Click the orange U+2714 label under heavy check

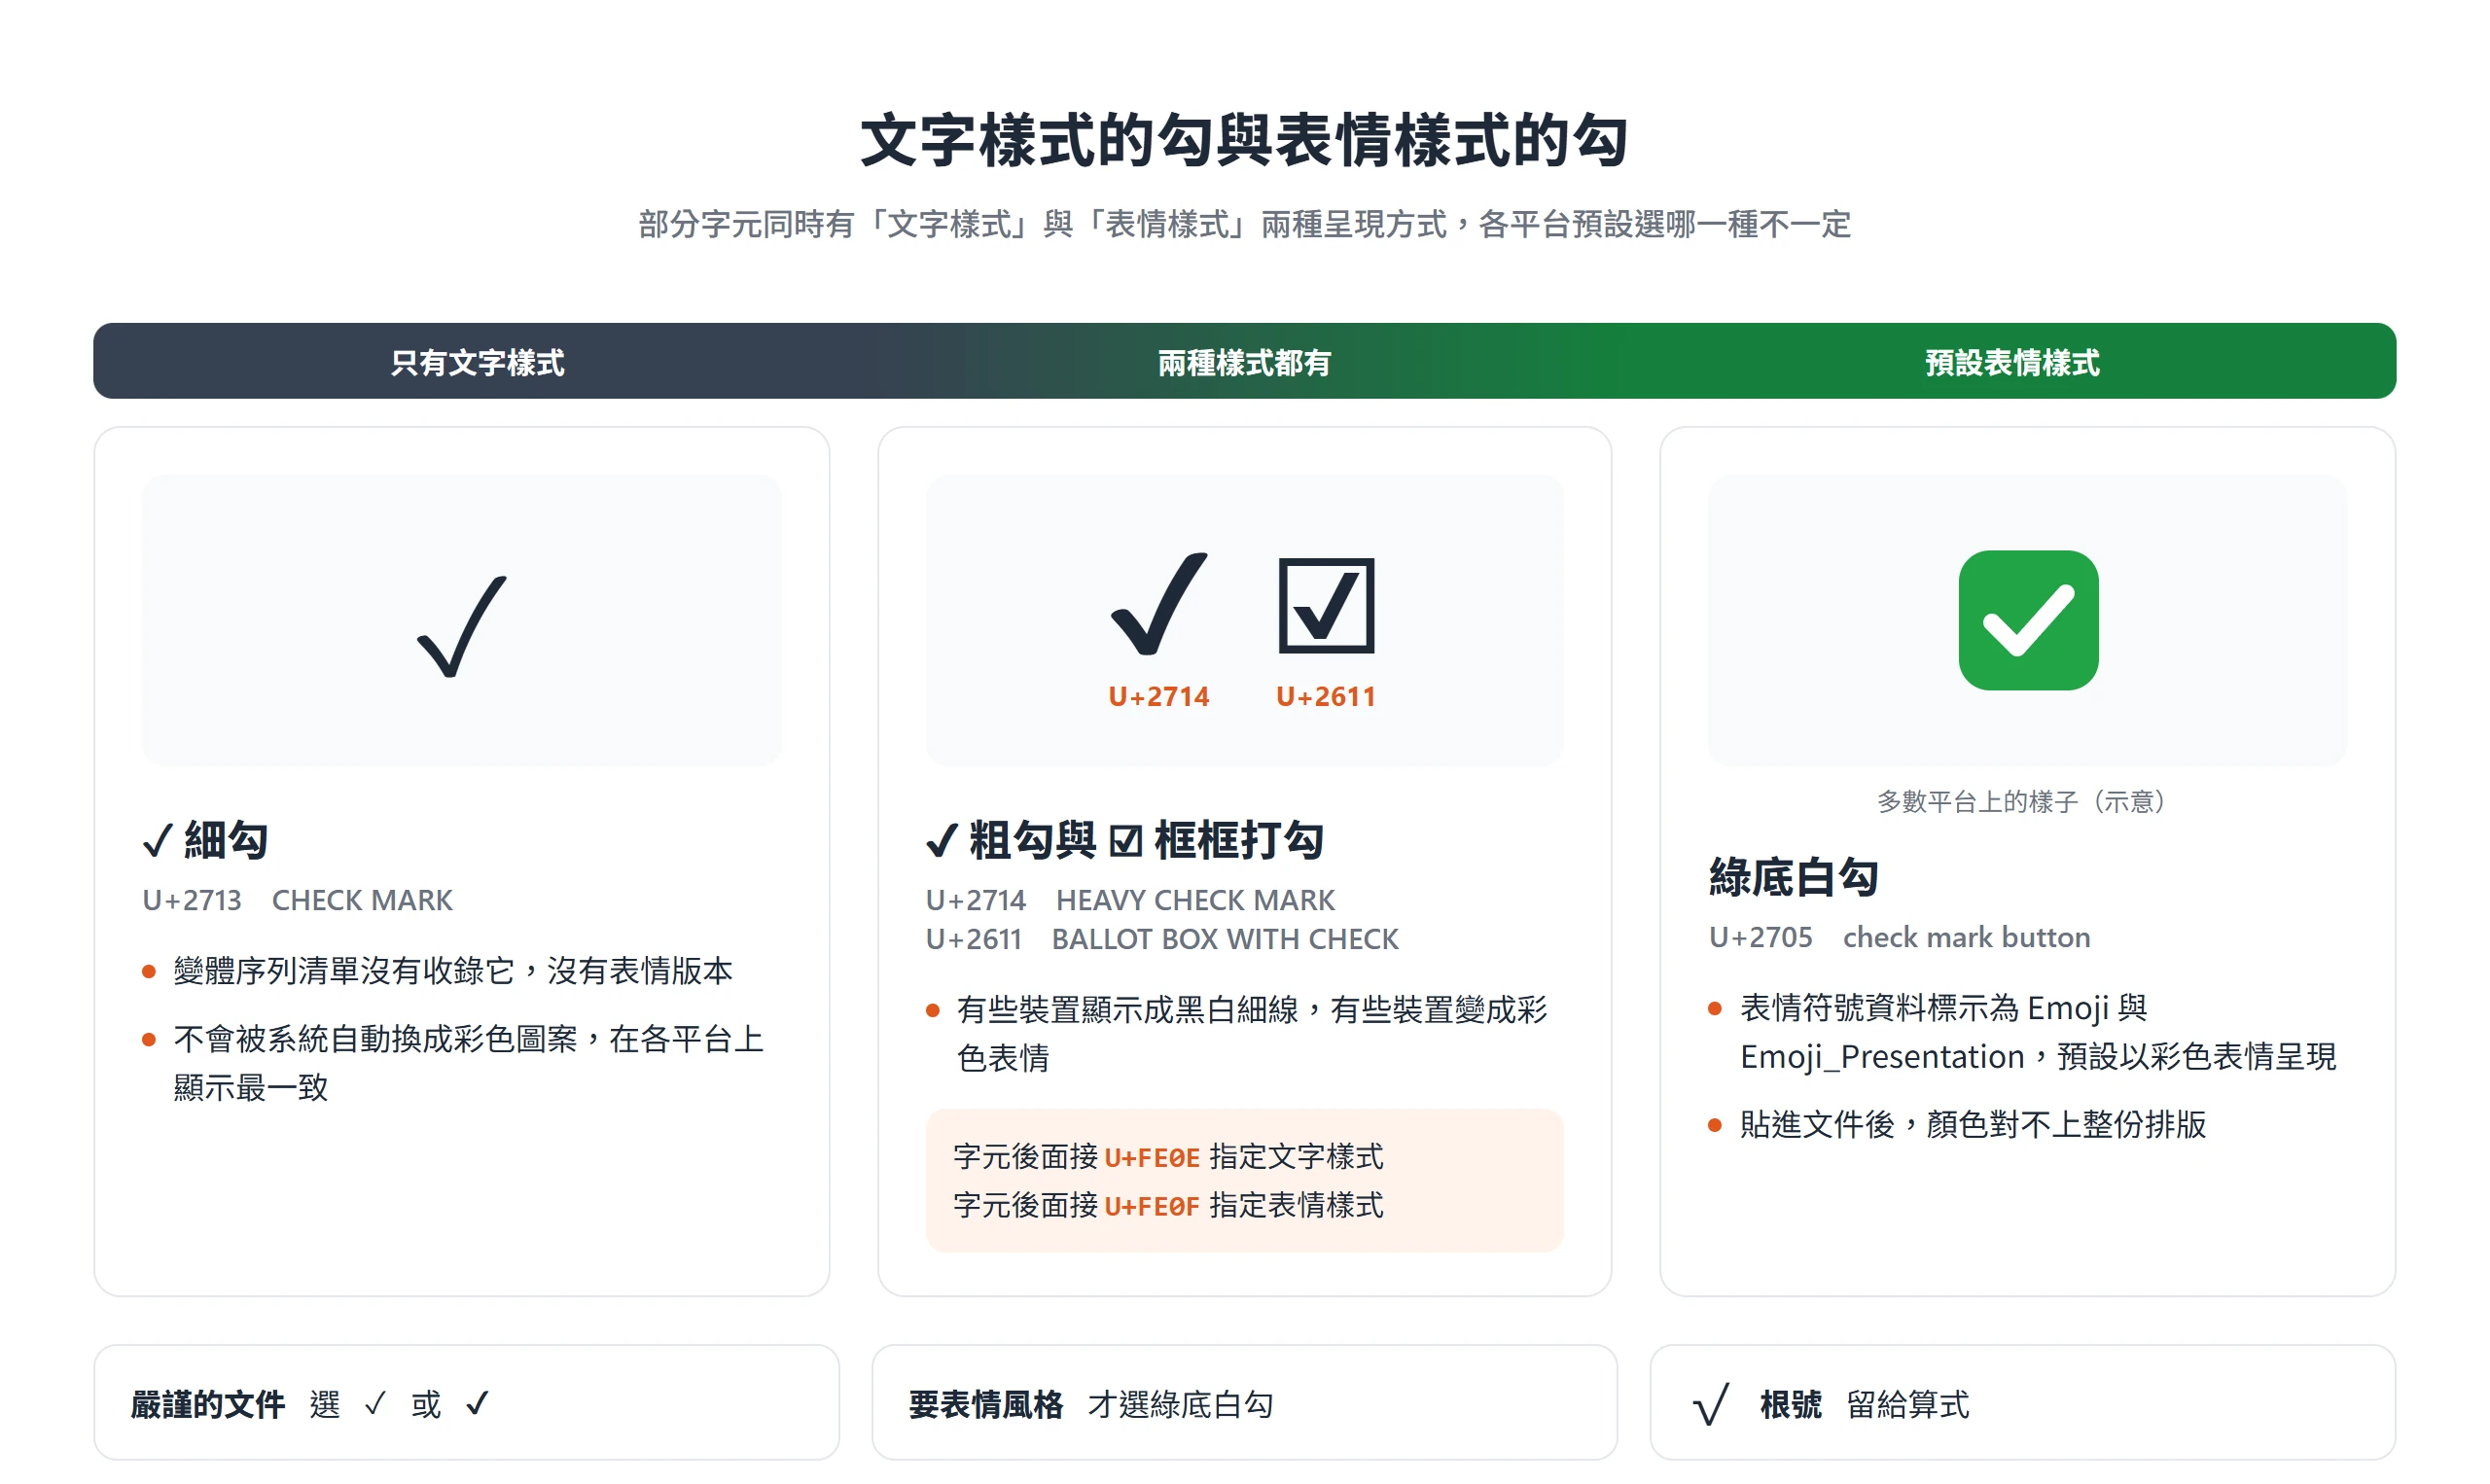1159,696
